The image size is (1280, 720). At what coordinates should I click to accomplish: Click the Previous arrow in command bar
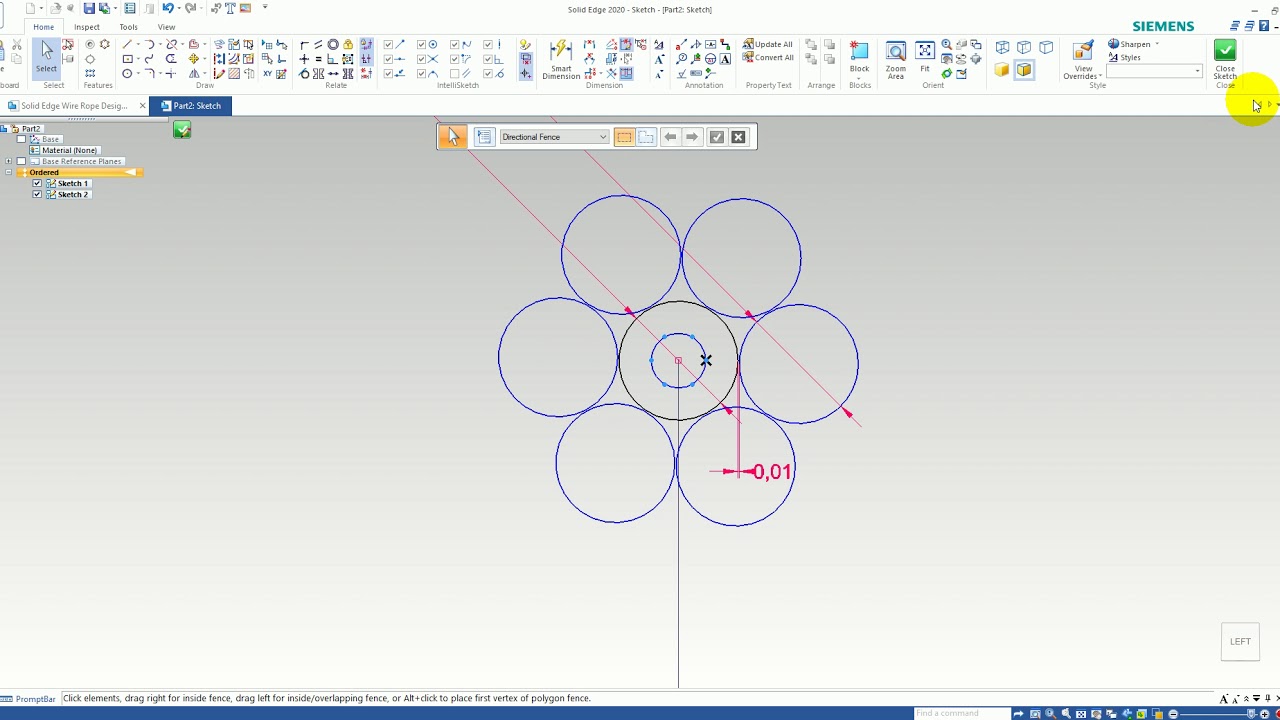pyautogui.click(x=670, y=137)
